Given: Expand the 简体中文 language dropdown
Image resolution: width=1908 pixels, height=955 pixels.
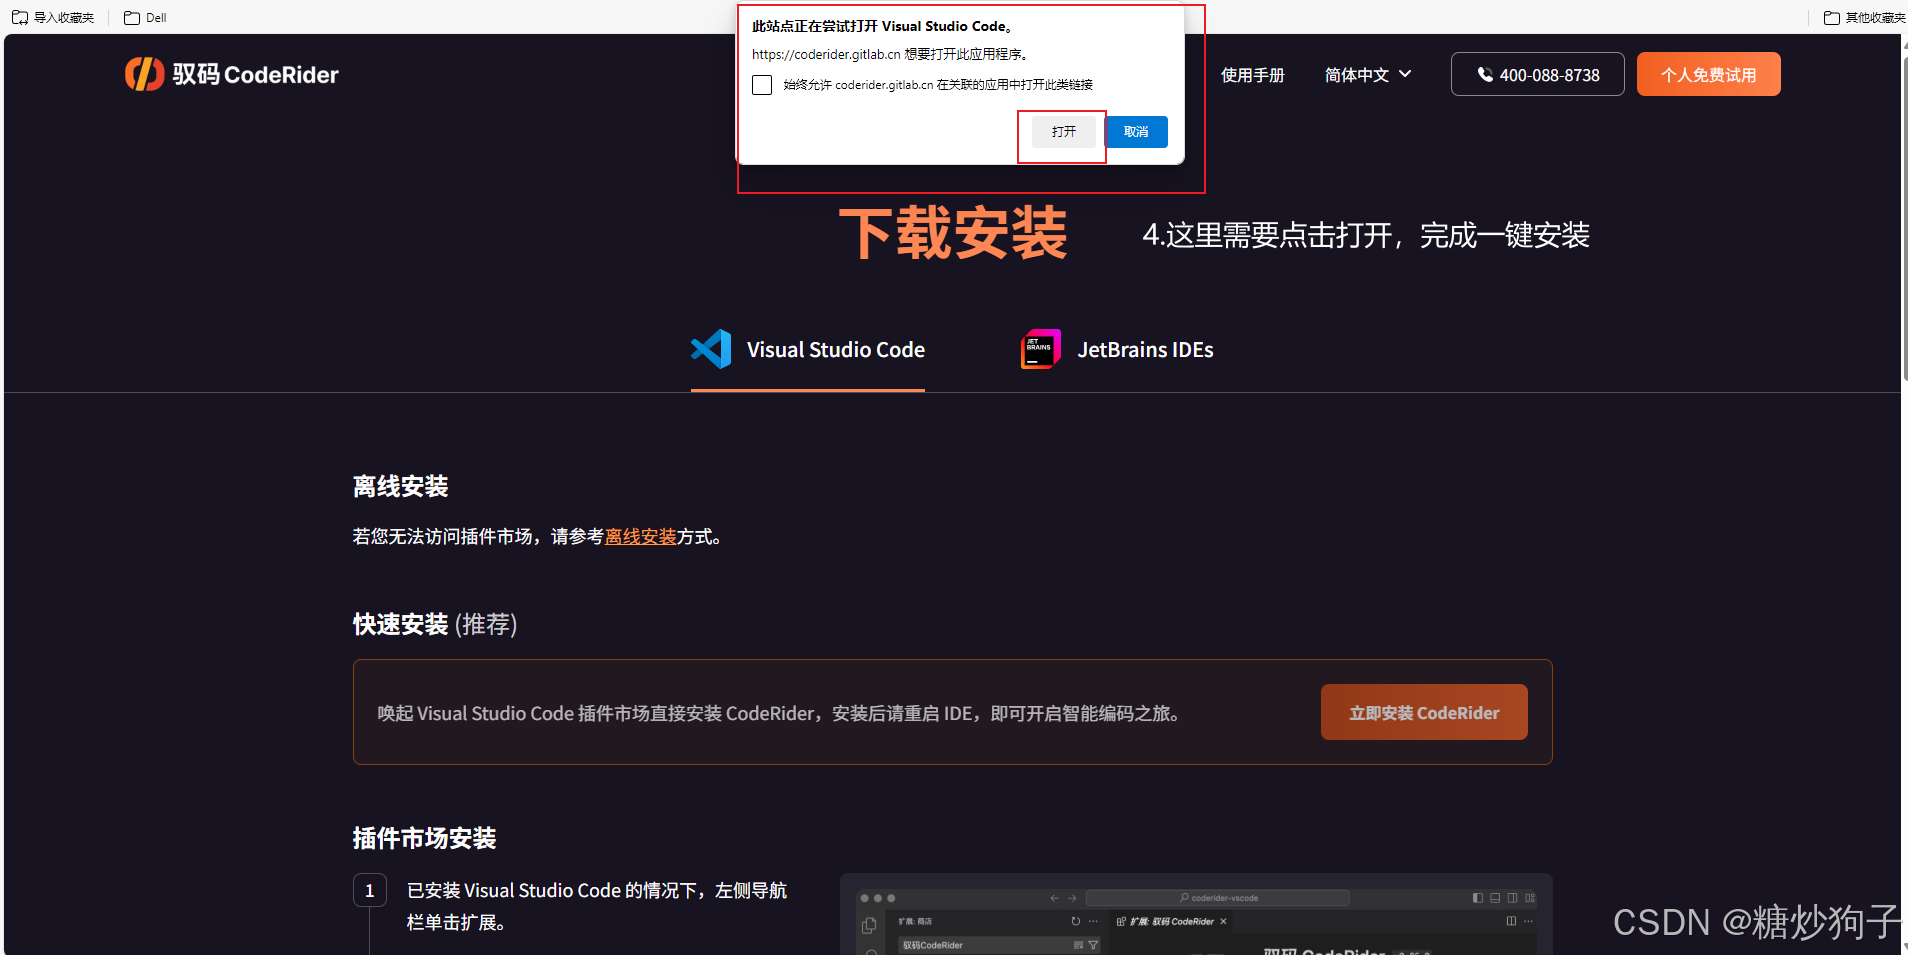Looking at the screenshot, I should 1366,74.
